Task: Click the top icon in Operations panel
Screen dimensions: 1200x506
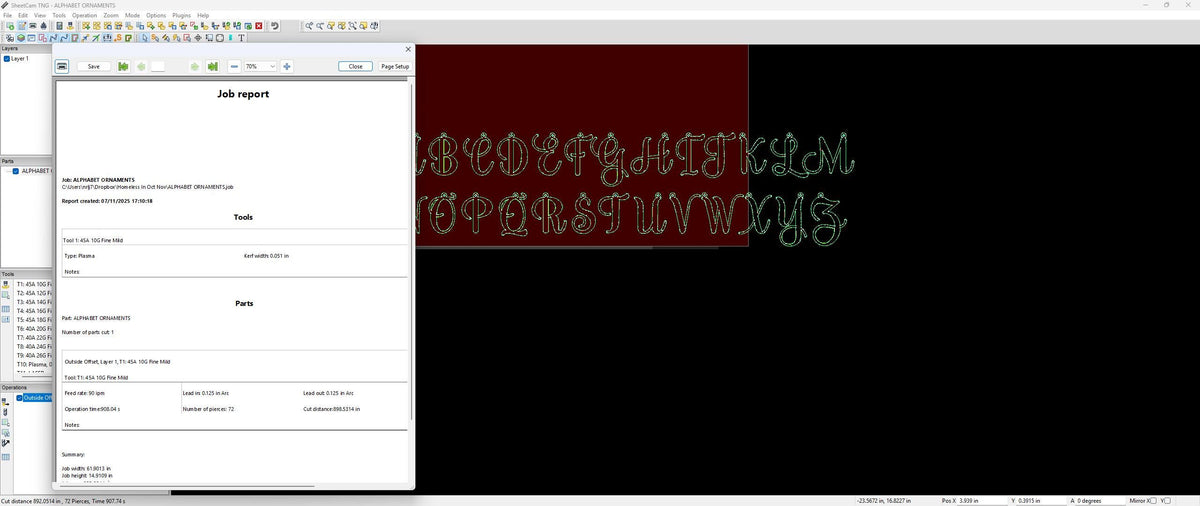Action: (5, 402)
